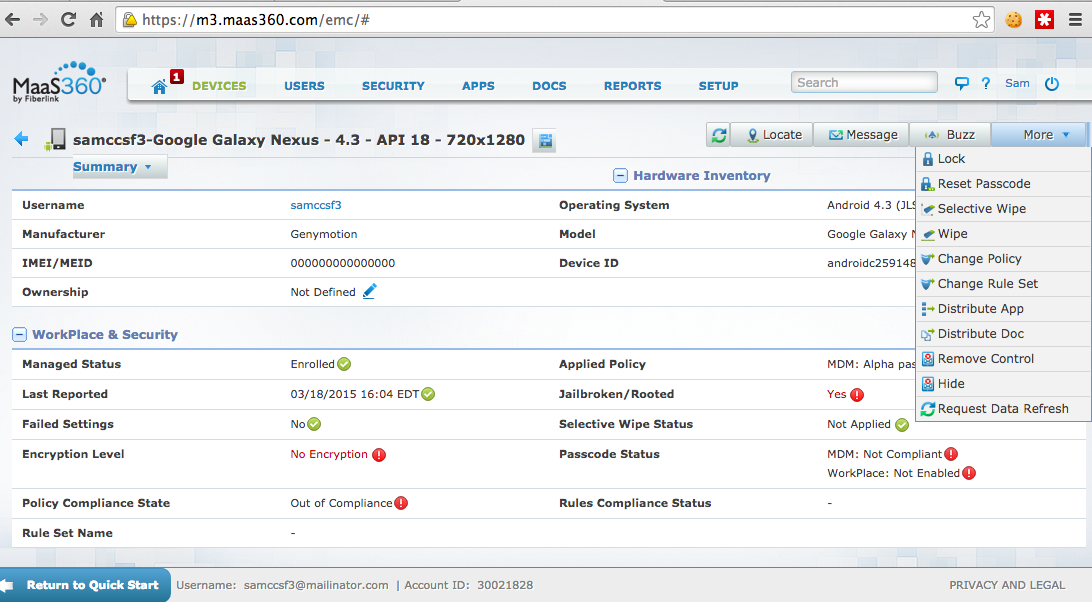
Task: Collapse the Hardware Inventory section
Action: coord(621,176)
